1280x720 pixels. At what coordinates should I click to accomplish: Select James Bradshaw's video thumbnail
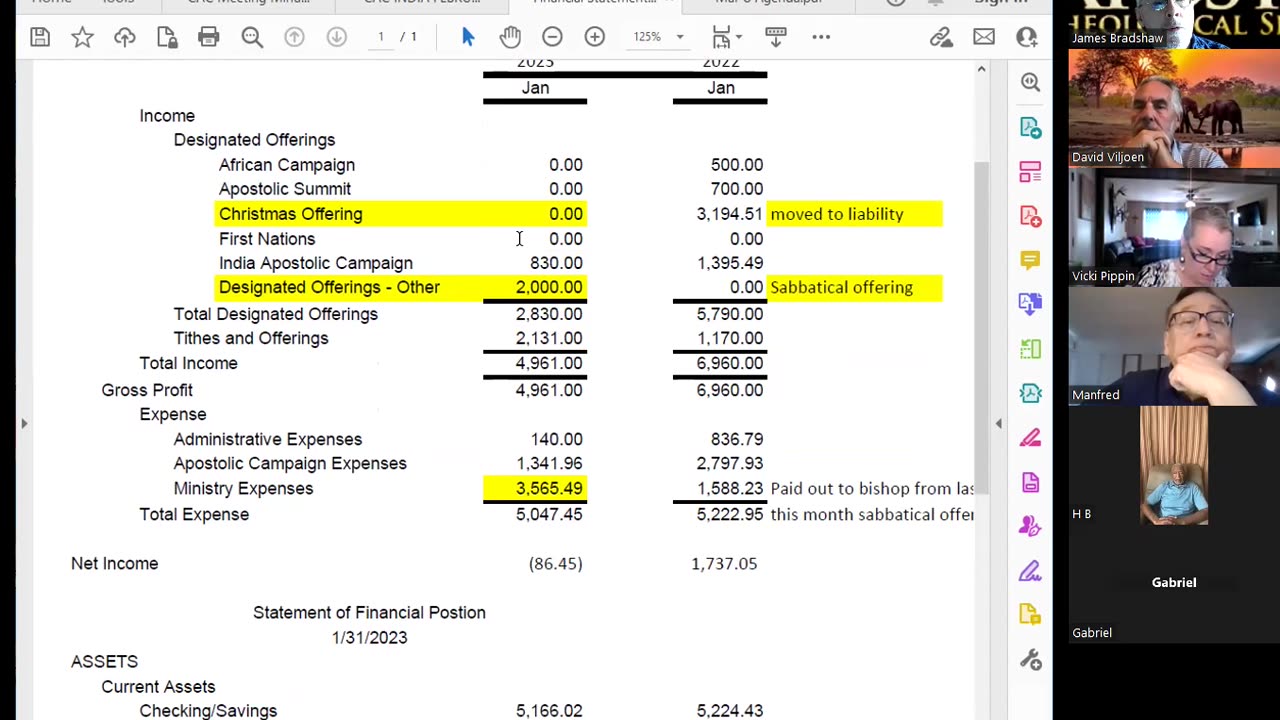click(x=1174, y=24)
